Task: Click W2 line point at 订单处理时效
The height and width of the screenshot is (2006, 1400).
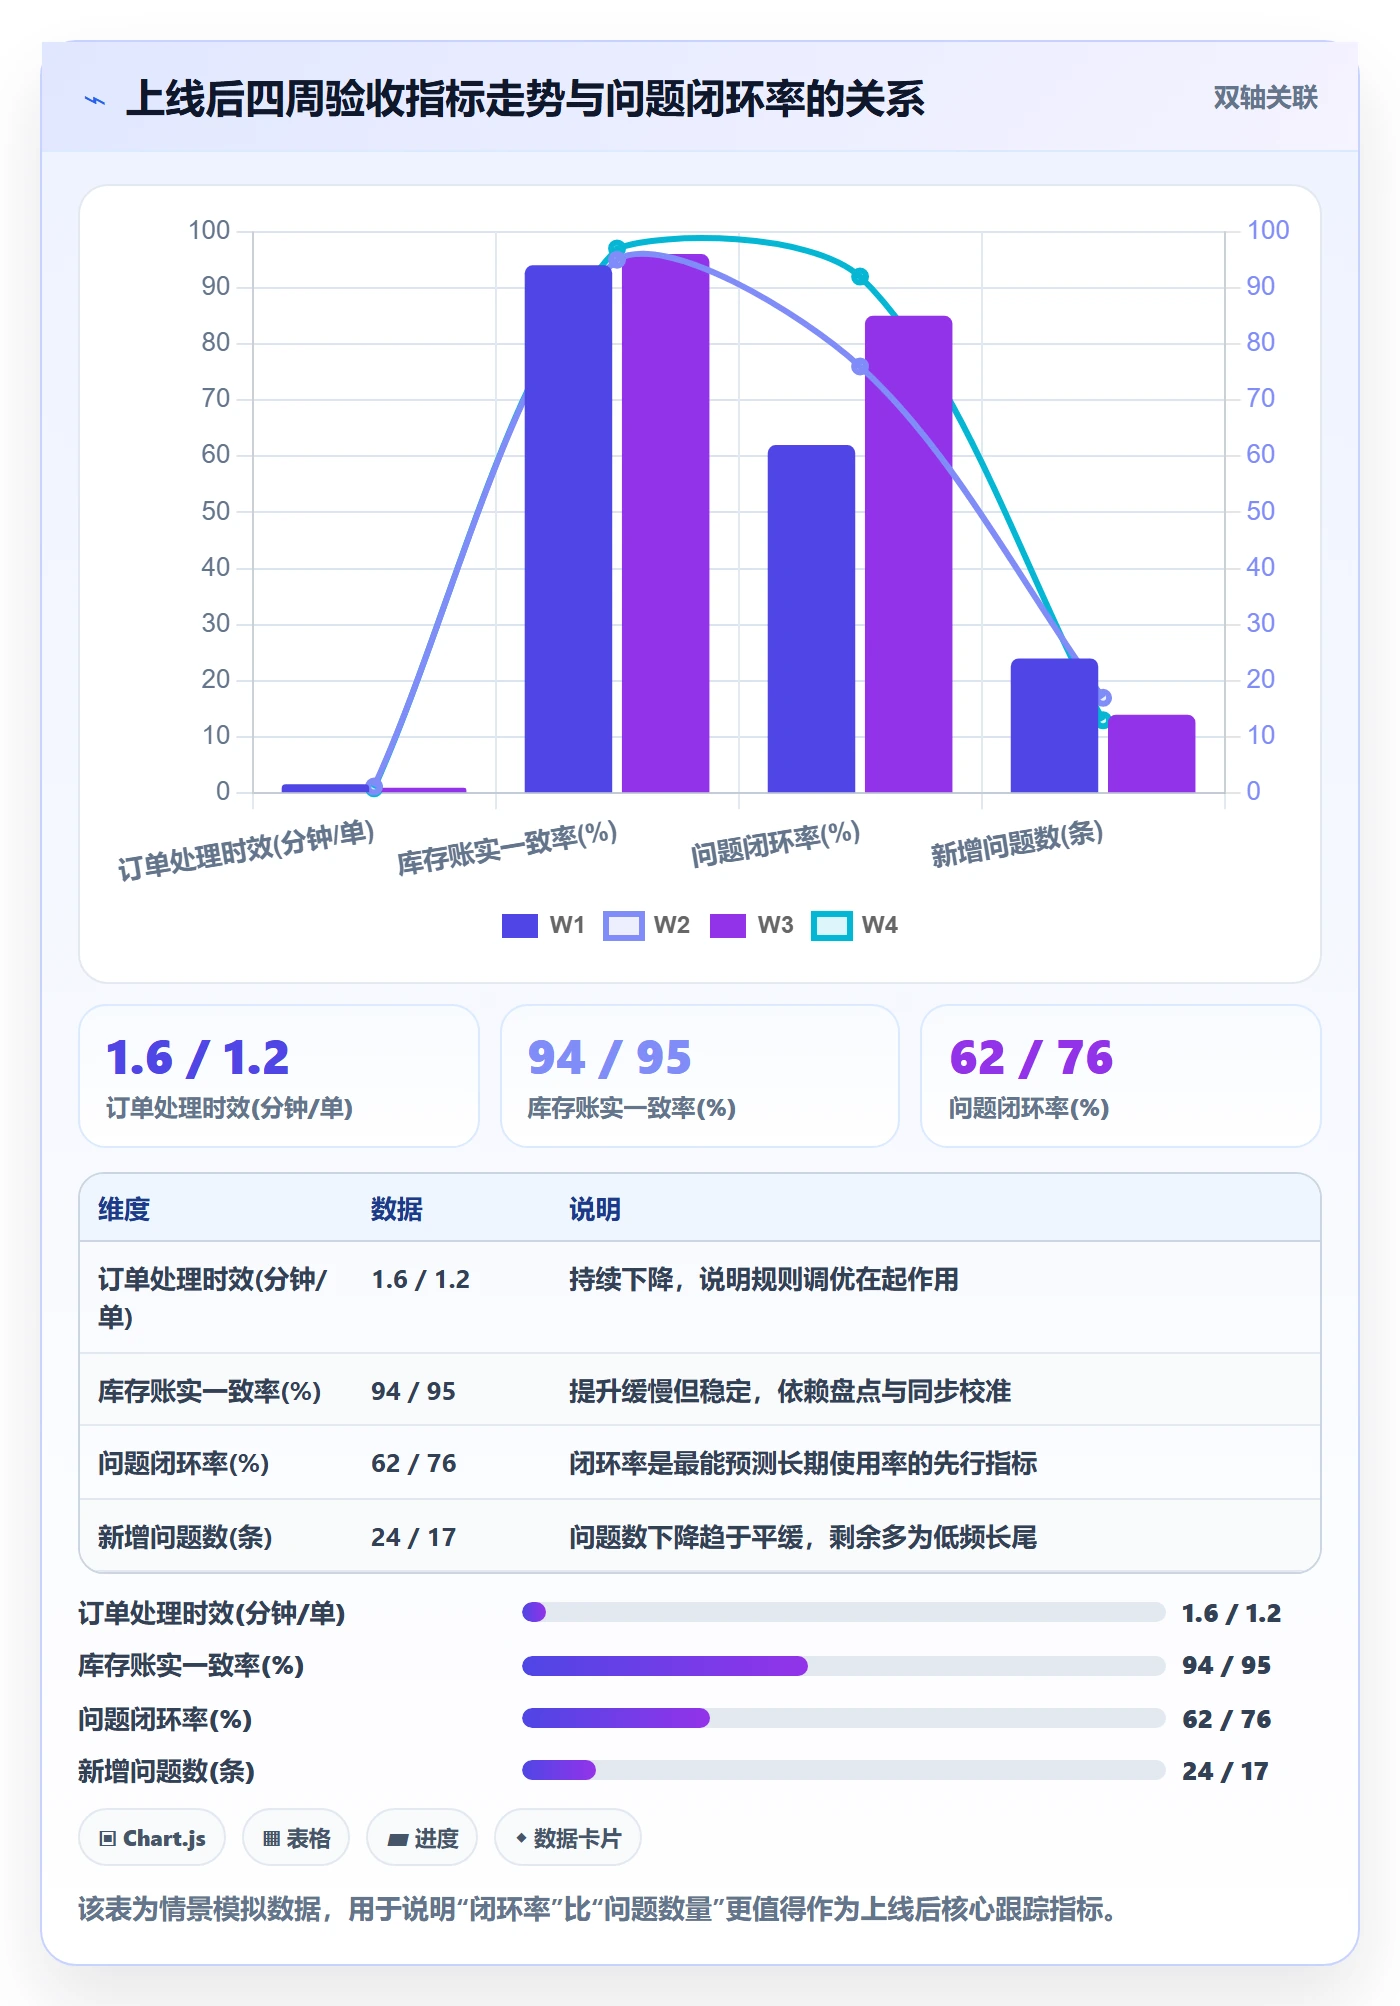Action: point(374,787)
